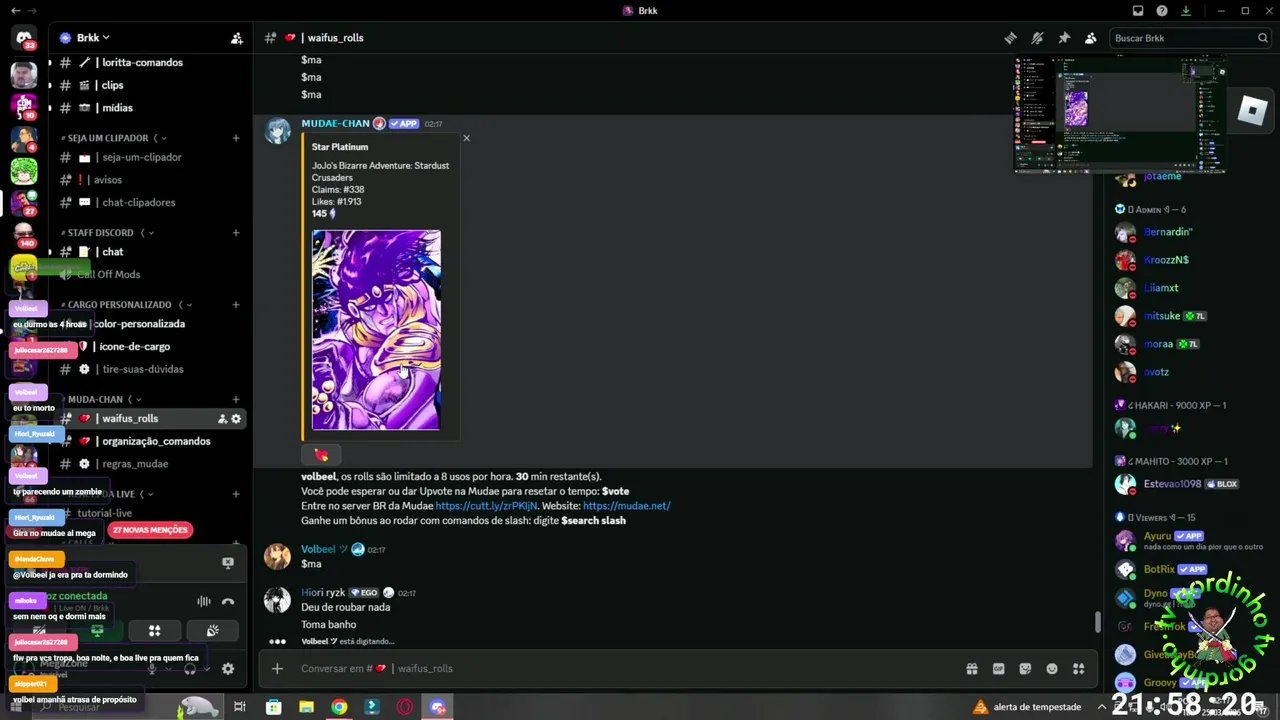The image size is (1280, 720).
Task: Open the Discord inbox icon
Action: click(1138, 11)
